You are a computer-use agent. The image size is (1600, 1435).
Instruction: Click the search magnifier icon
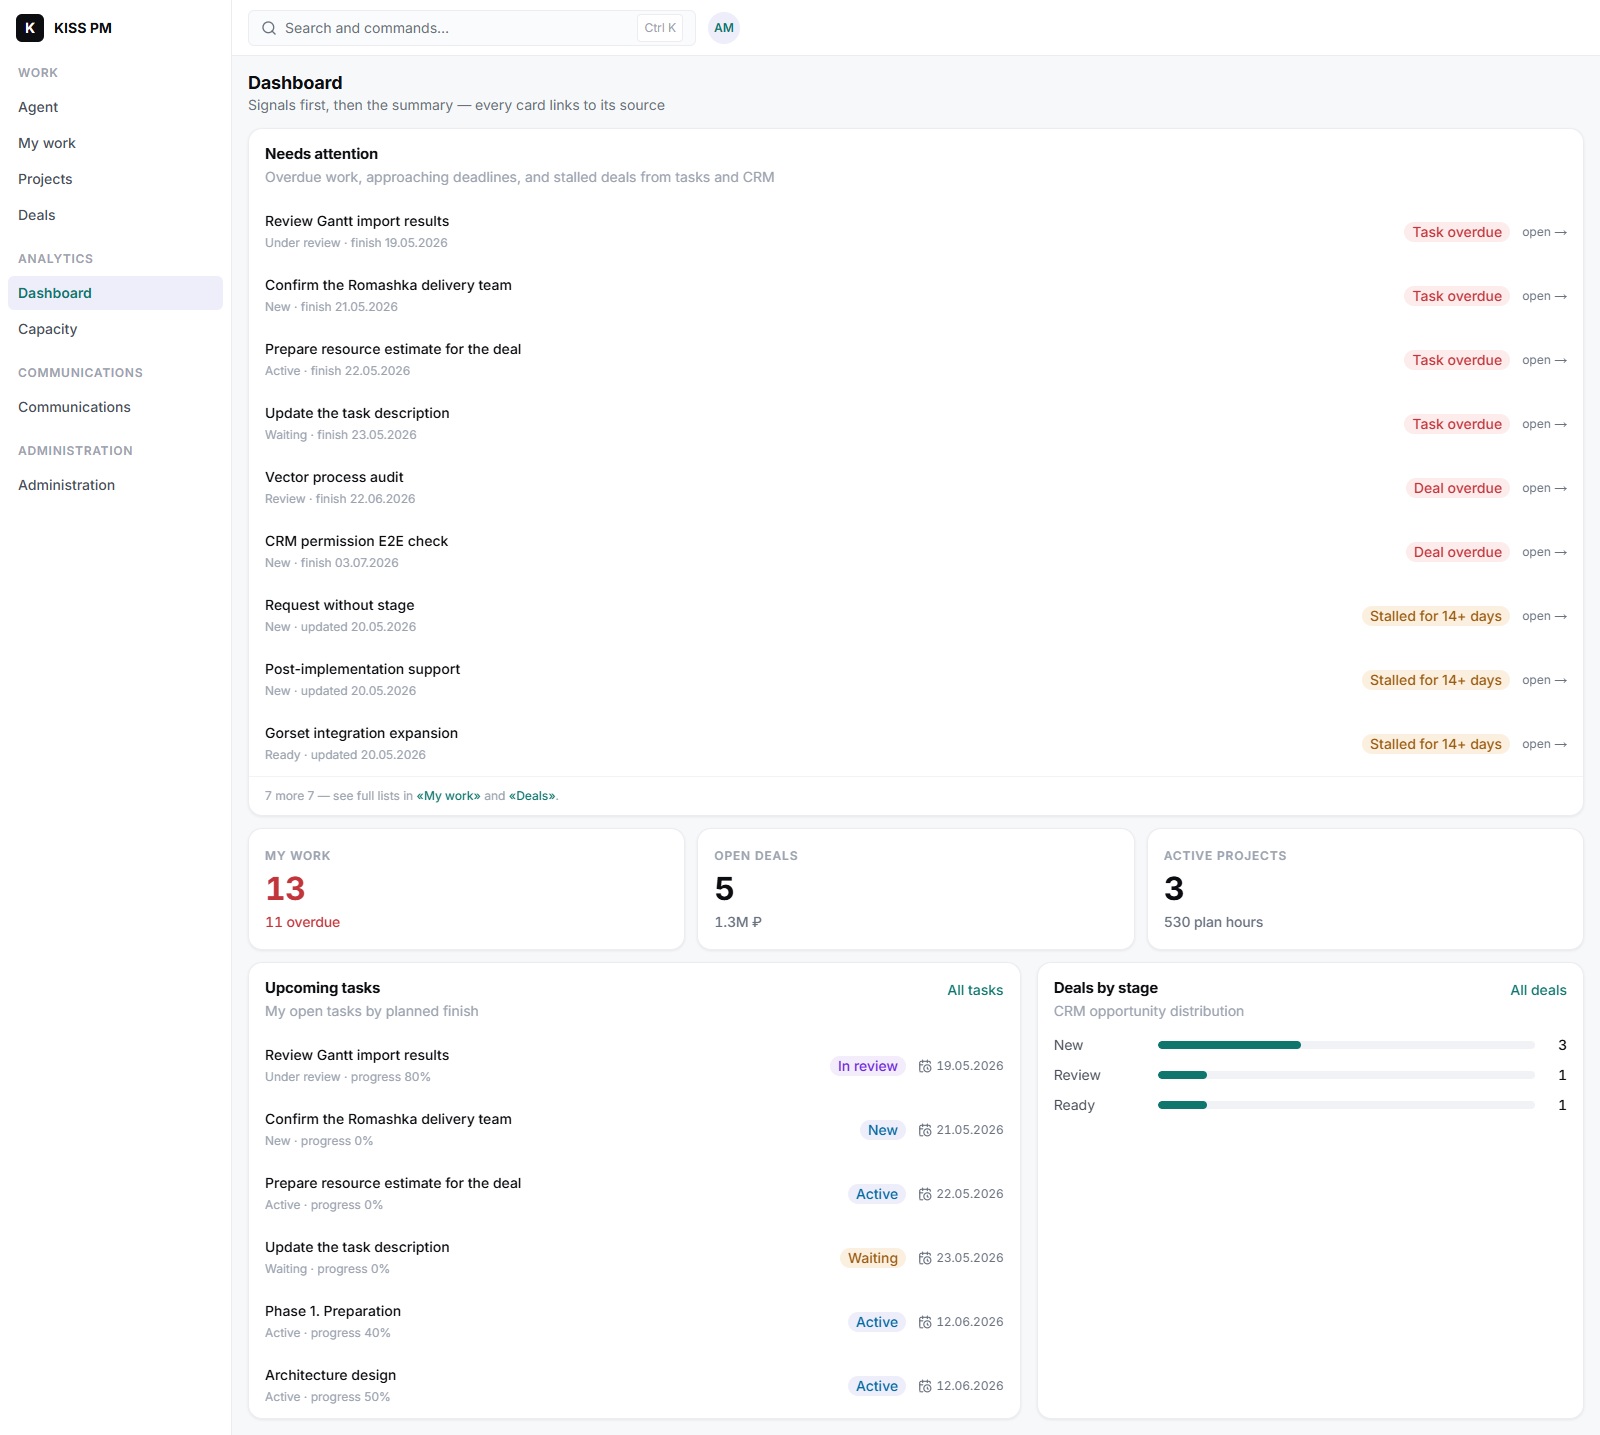pos(269,28)
